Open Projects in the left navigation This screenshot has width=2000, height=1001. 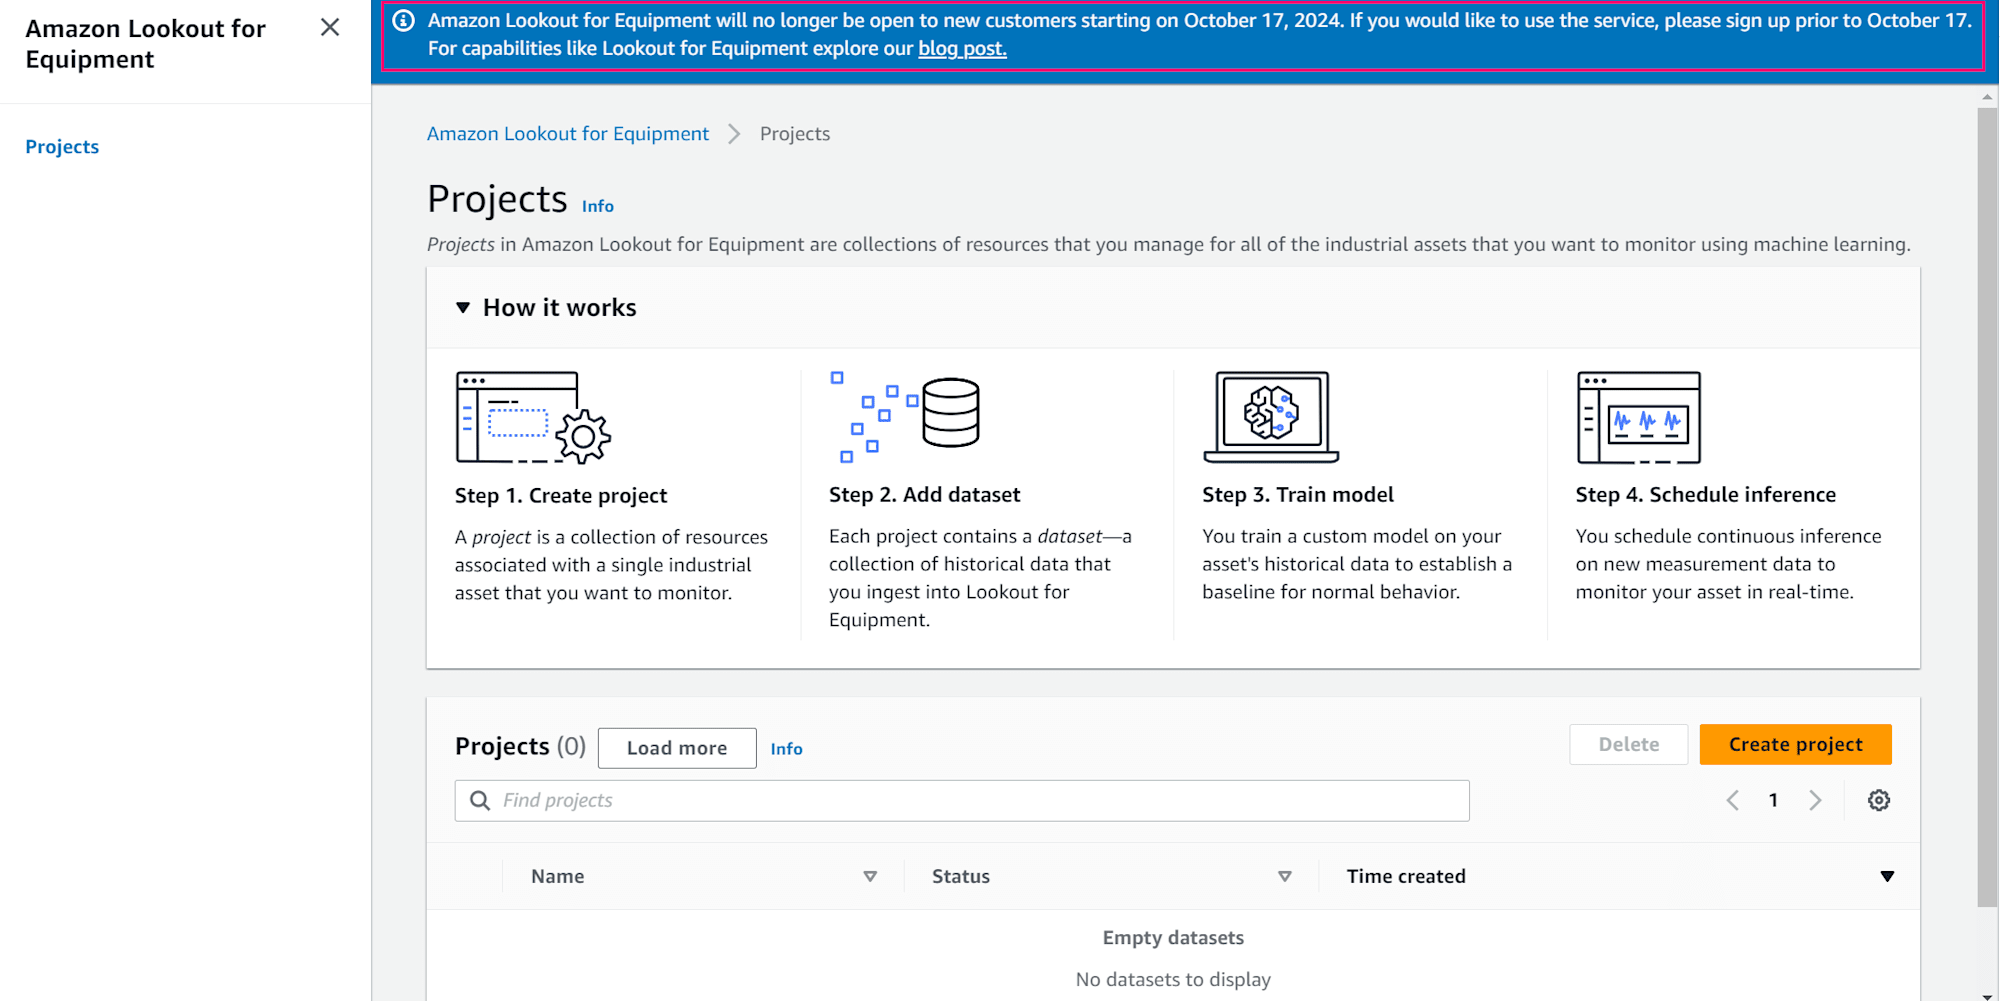(x=62, y=147)
